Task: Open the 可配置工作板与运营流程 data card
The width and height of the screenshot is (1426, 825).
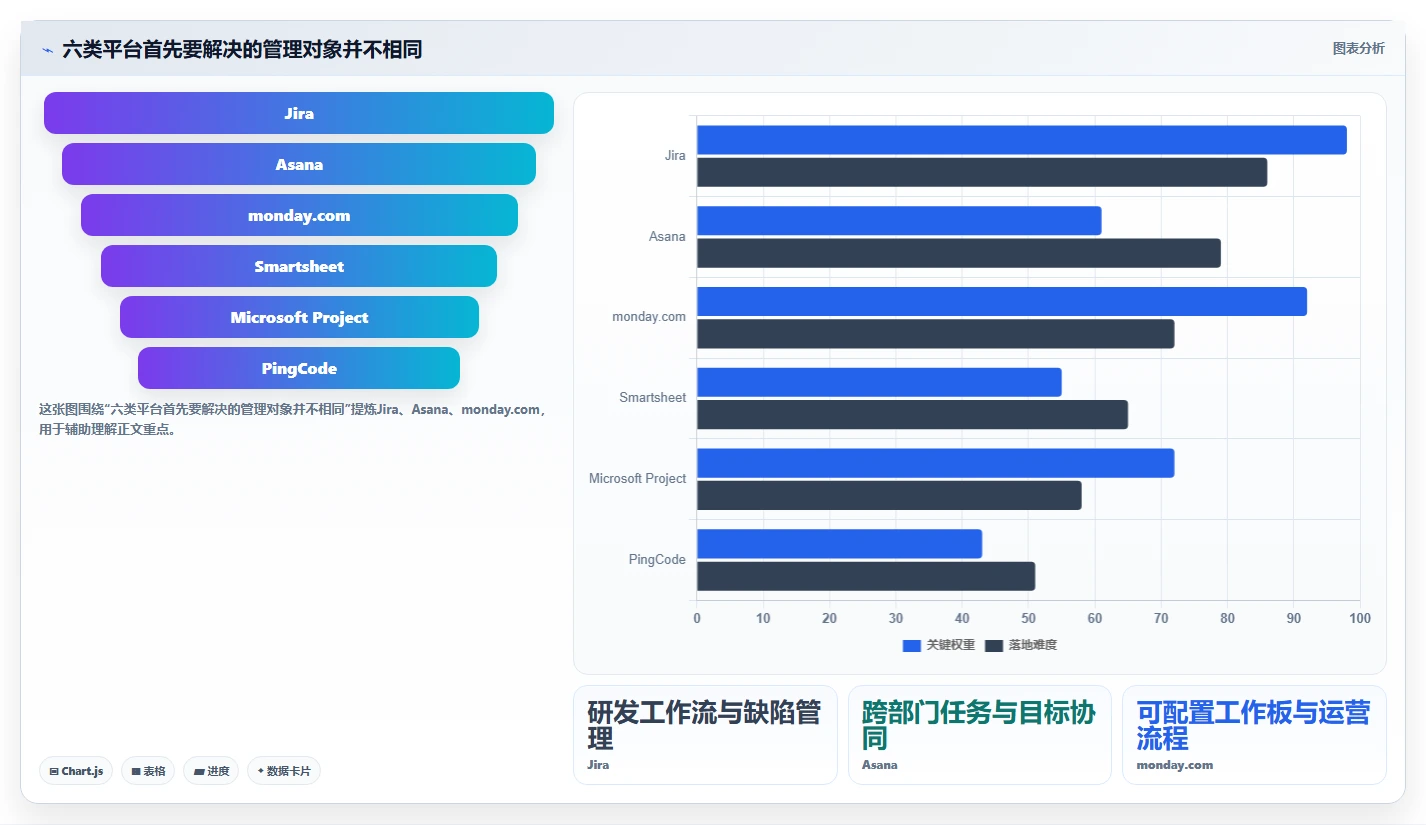Action: [x=1254, y=735]
